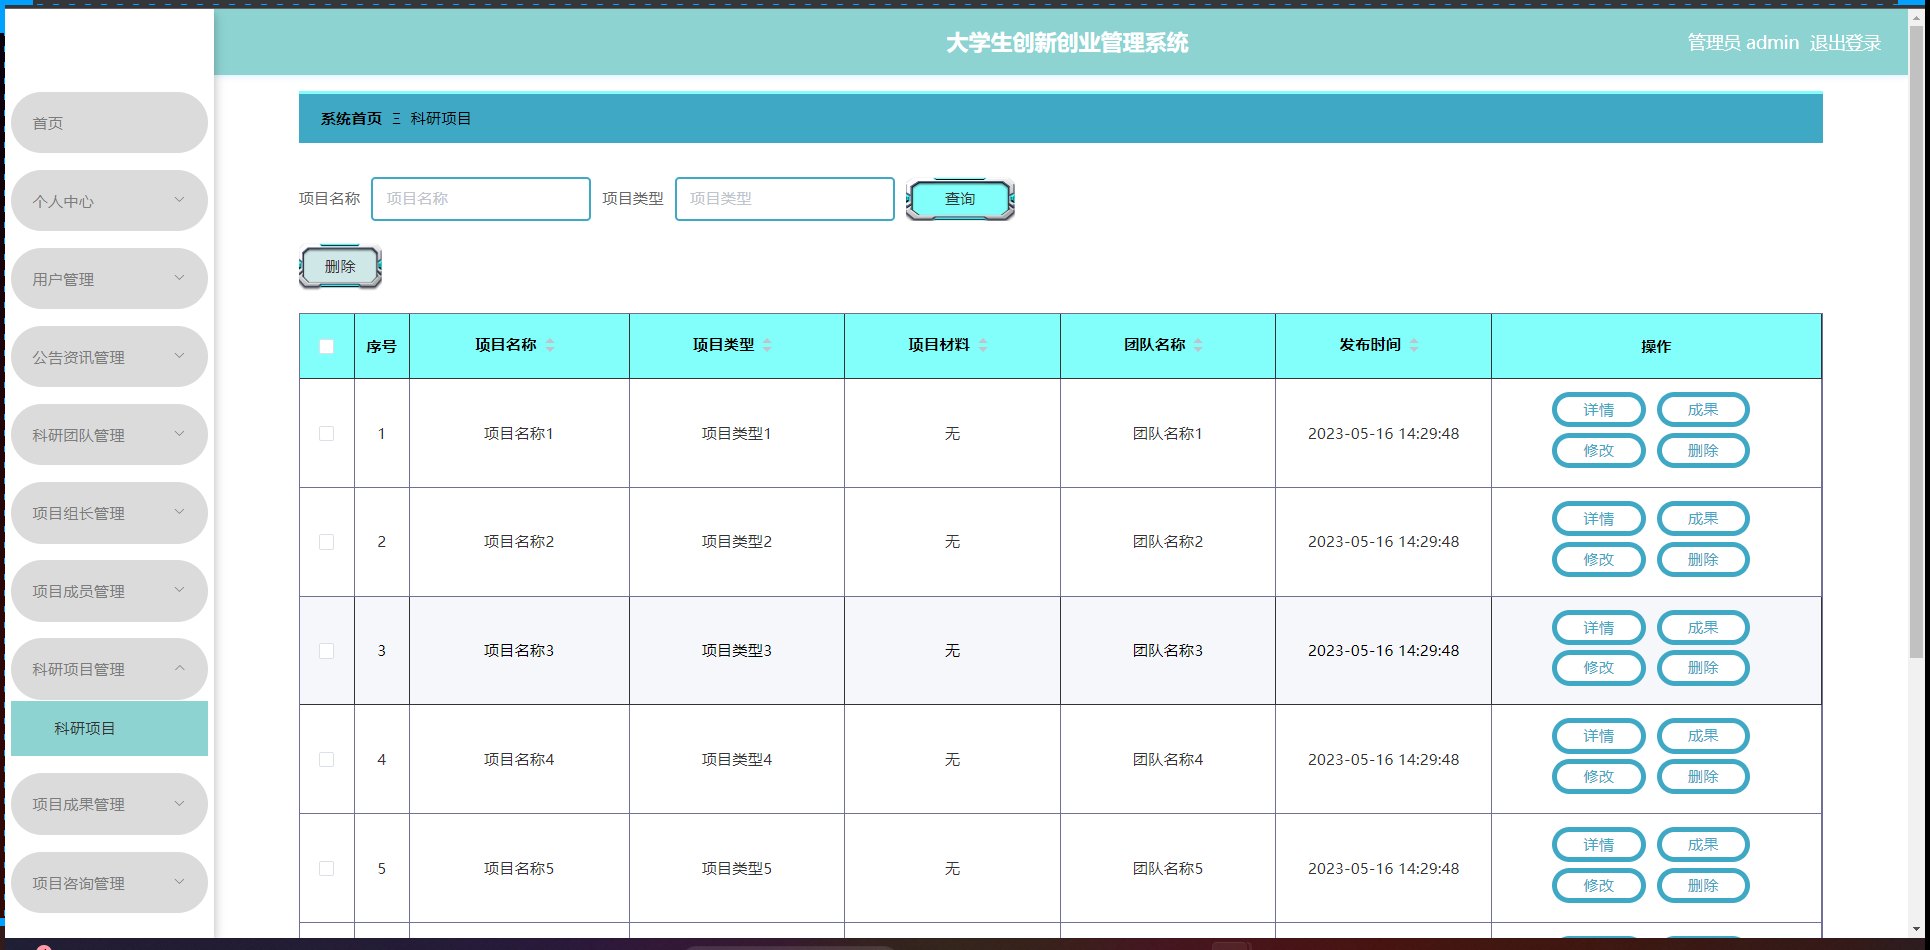This screenshot has width=1930, height=950.
Task: Click the 团队名称3 cell
Action: (1168, 651)
